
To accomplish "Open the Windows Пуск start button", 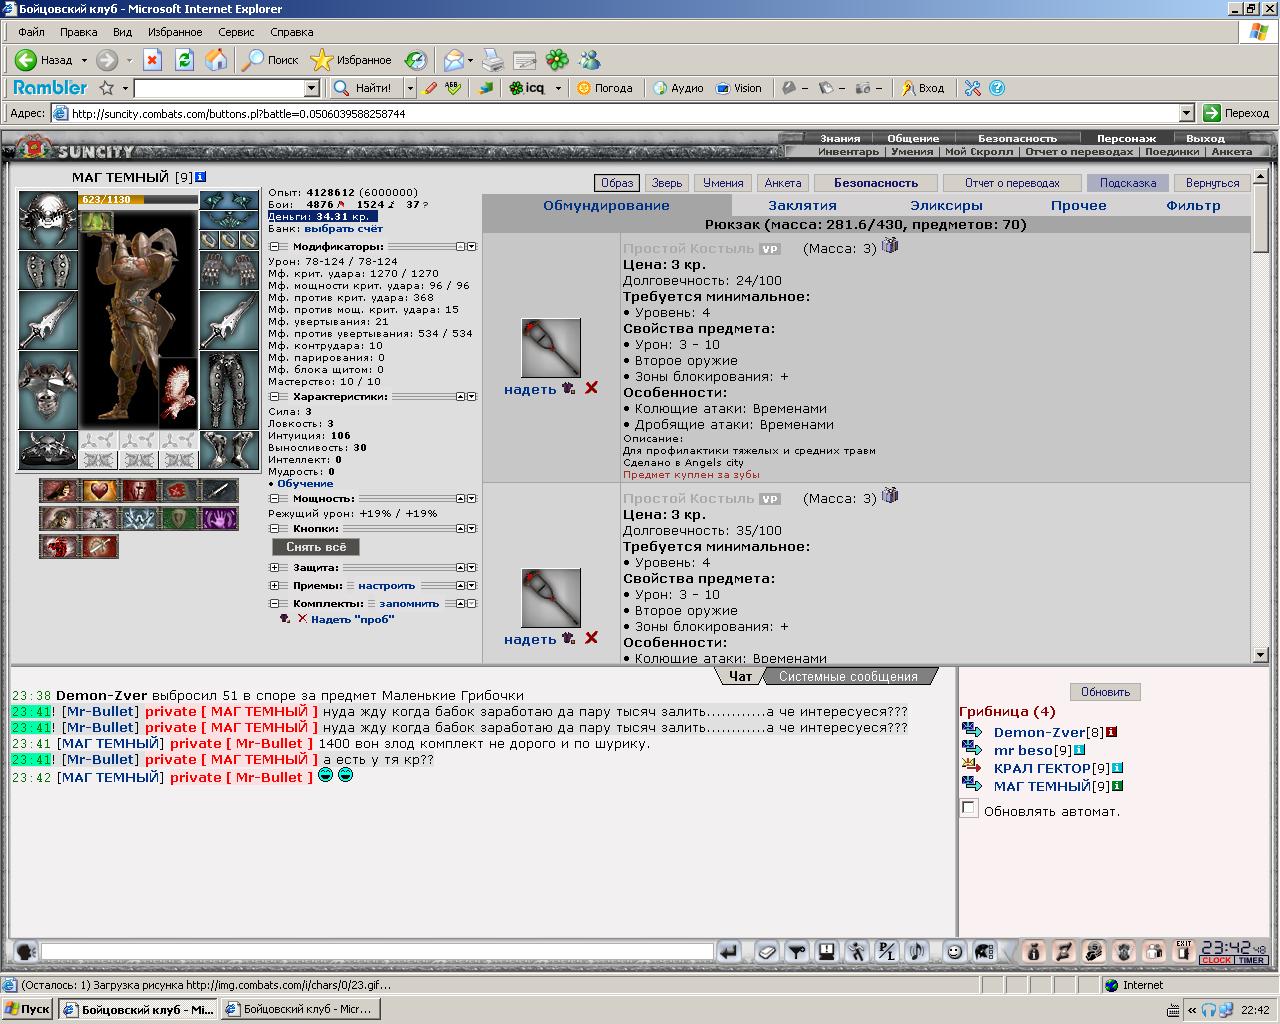I will (x=28, y=1009).
